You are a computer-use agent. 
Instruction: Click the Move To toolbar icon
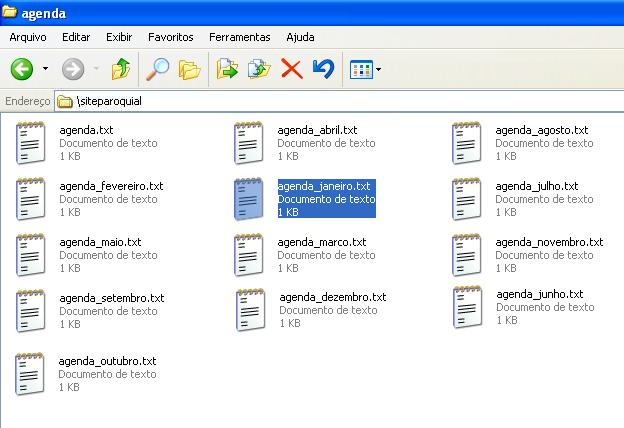tap(227, 69)
